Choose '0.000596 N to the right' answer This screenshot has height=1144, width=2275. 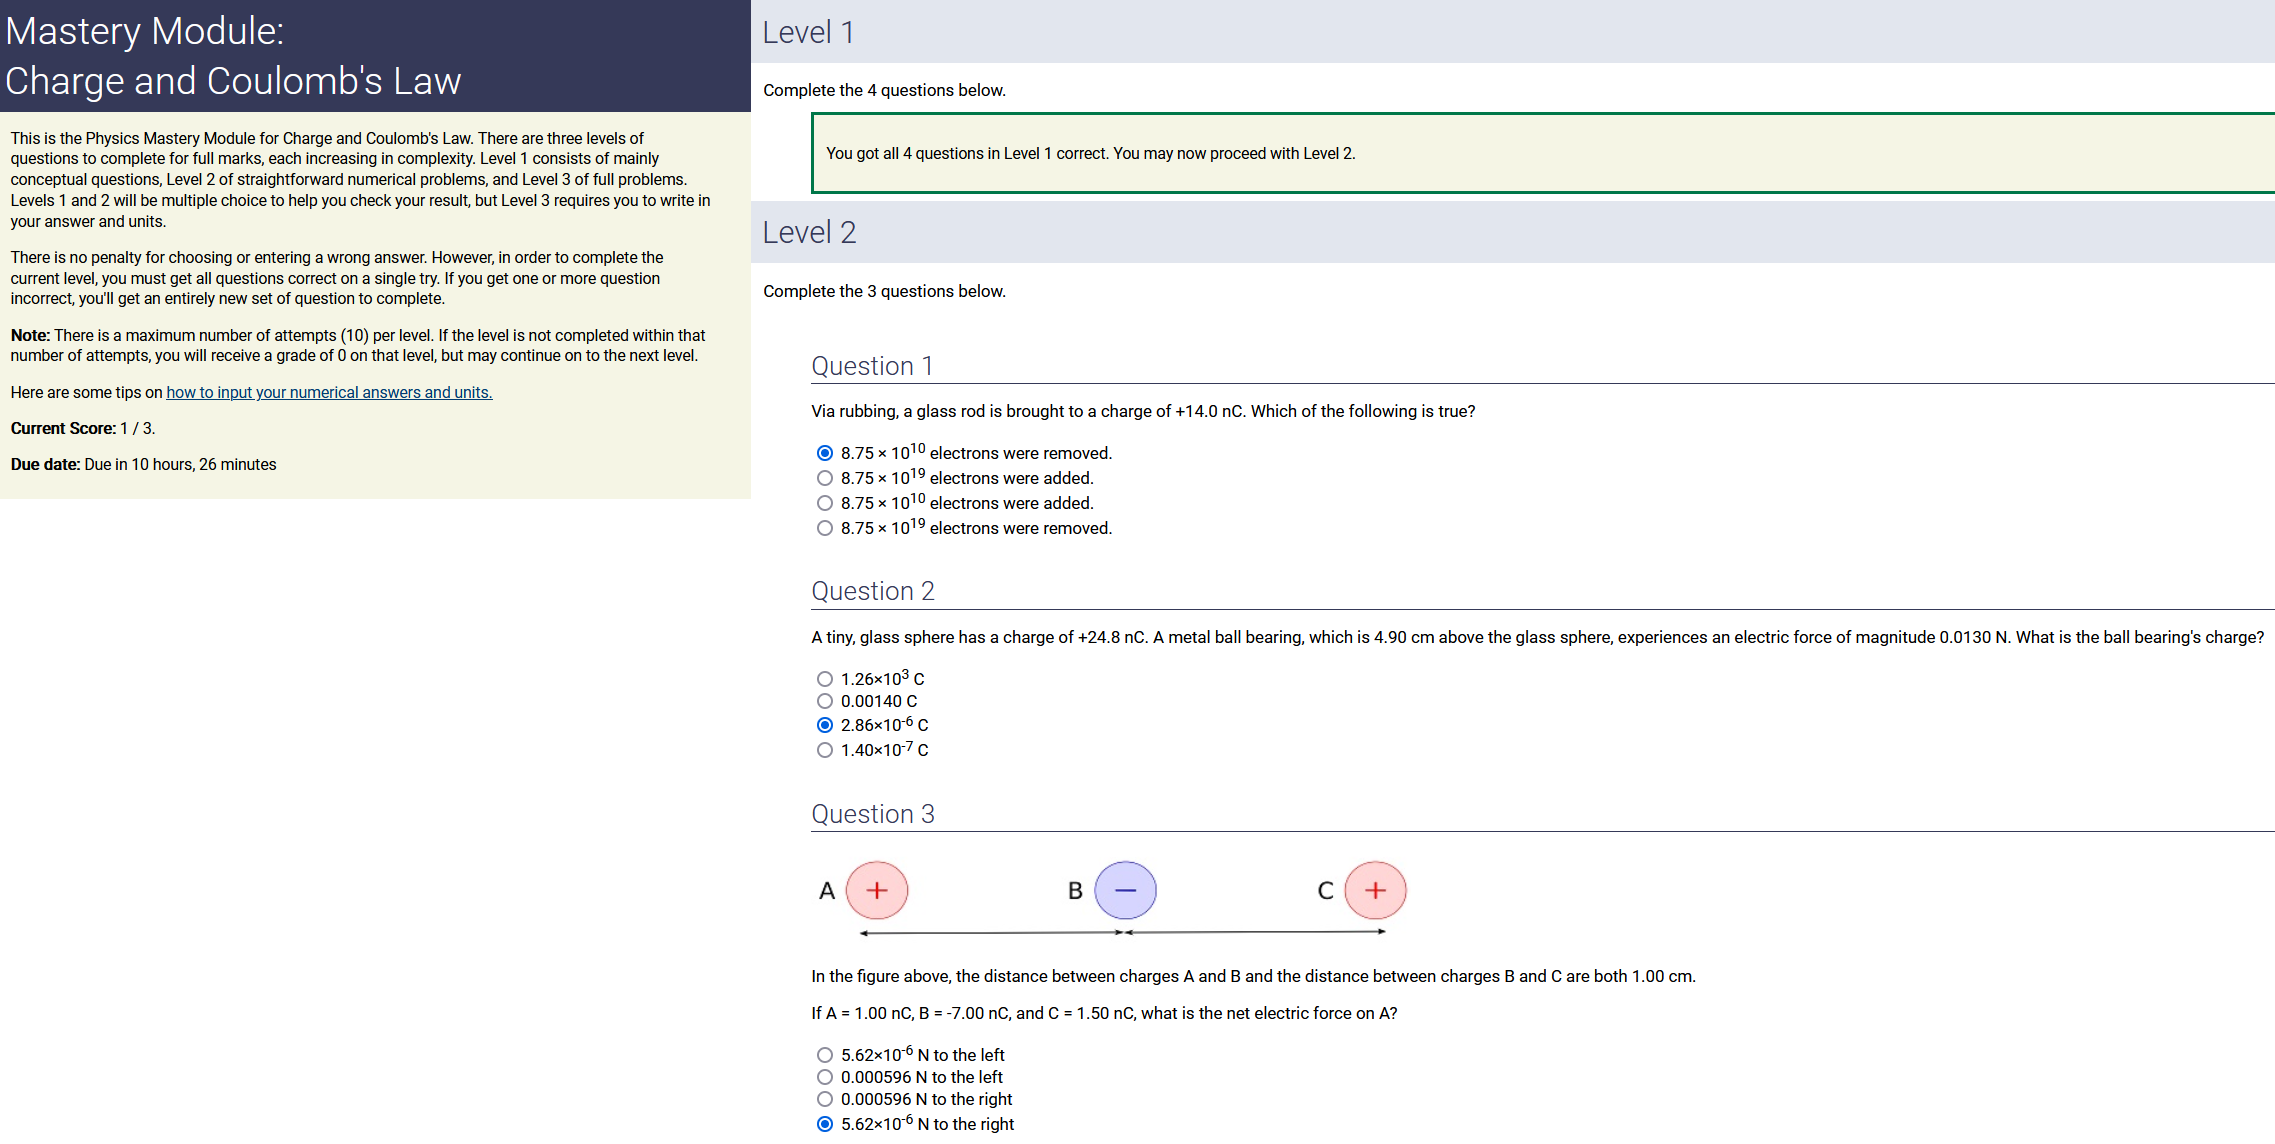(x=825, y=1099)
